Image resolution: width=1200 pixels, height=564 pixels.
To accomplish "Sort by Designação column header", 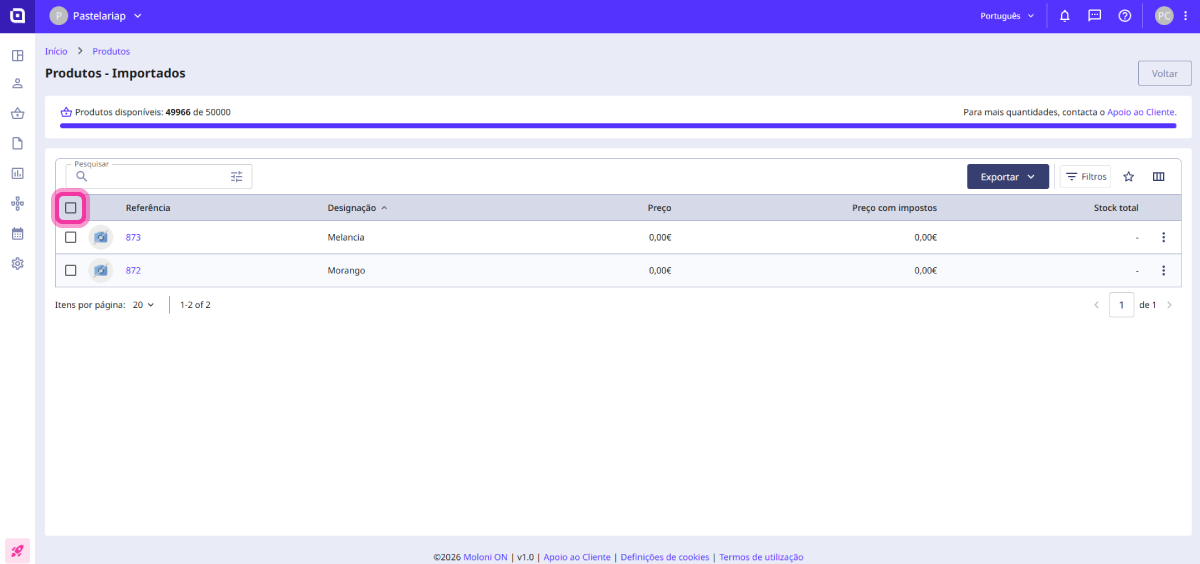I will coord(357,208).
